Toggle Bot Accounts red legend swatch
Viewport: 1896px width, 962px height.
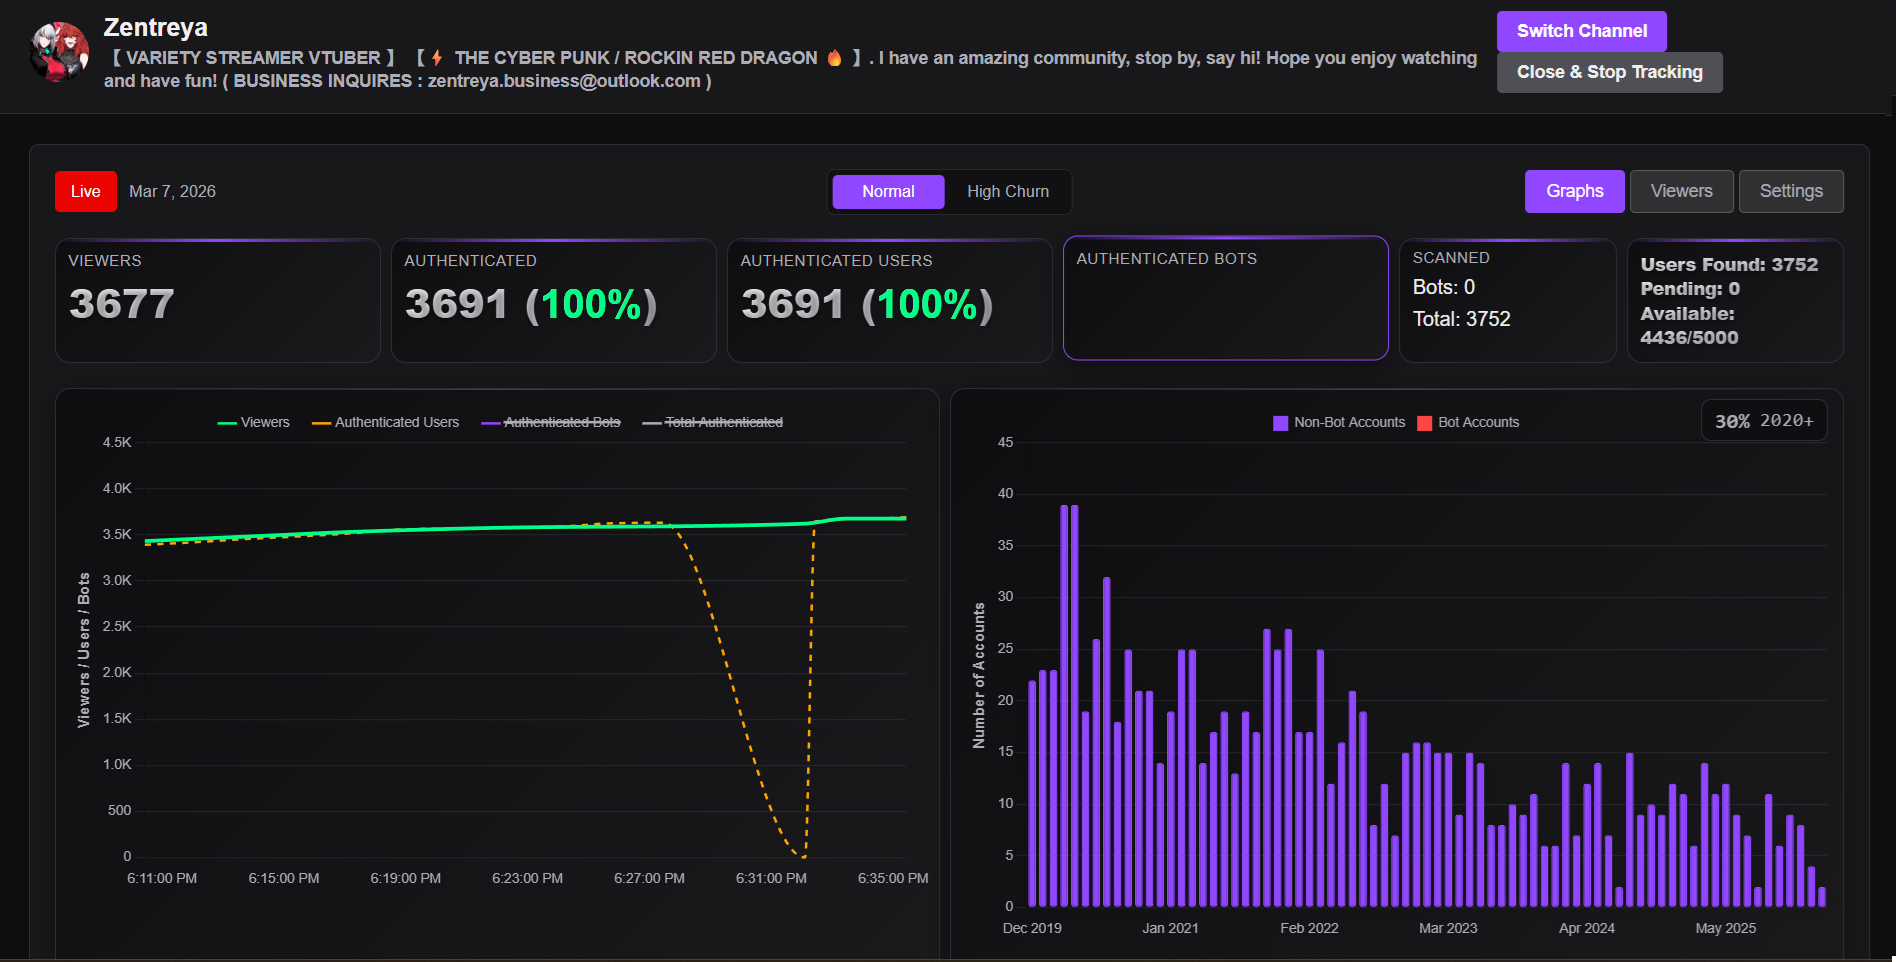point(1425,423)
